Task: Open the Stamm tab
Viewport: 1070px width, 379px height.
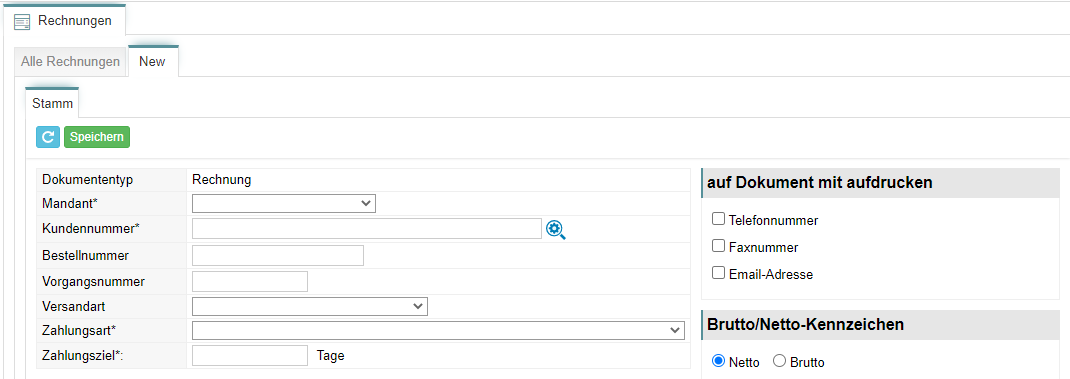Action: [x=52, y=104]
